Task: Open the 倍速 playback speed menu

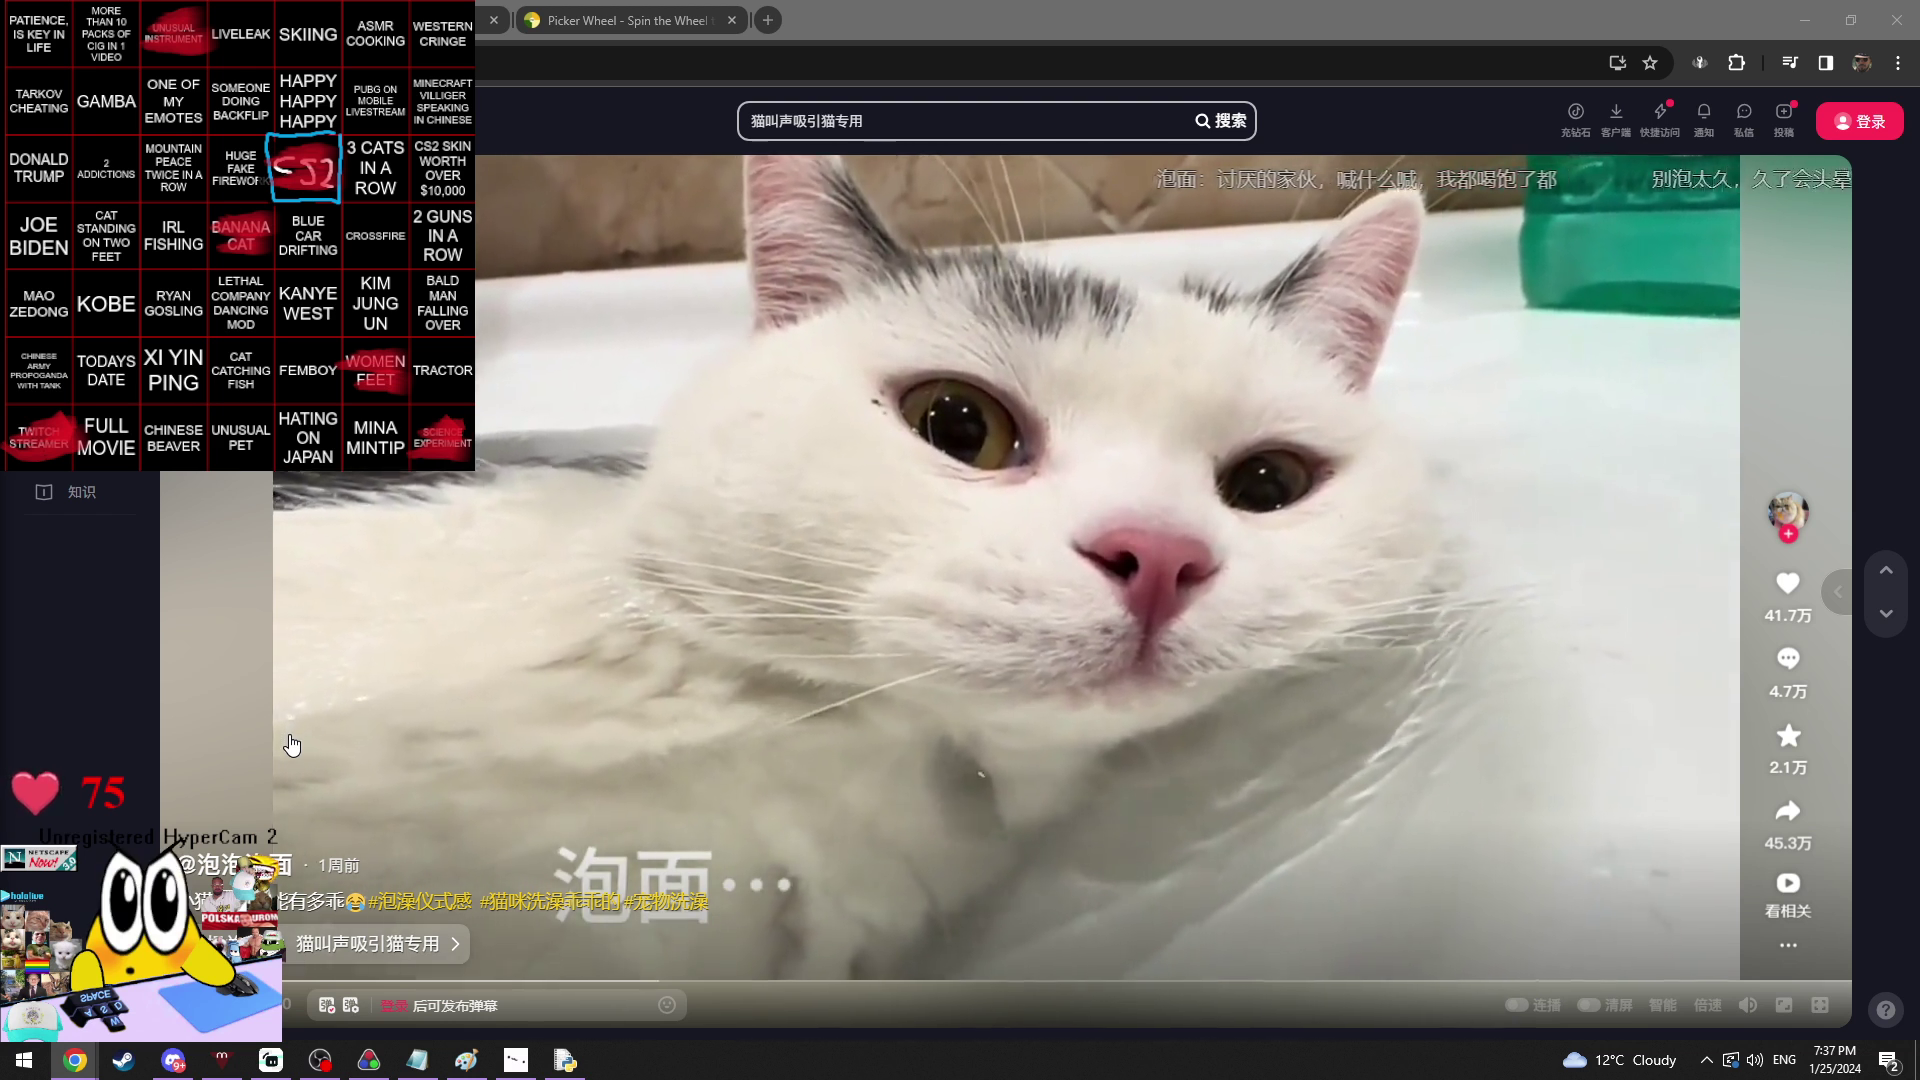Action: (1710, 1005)
